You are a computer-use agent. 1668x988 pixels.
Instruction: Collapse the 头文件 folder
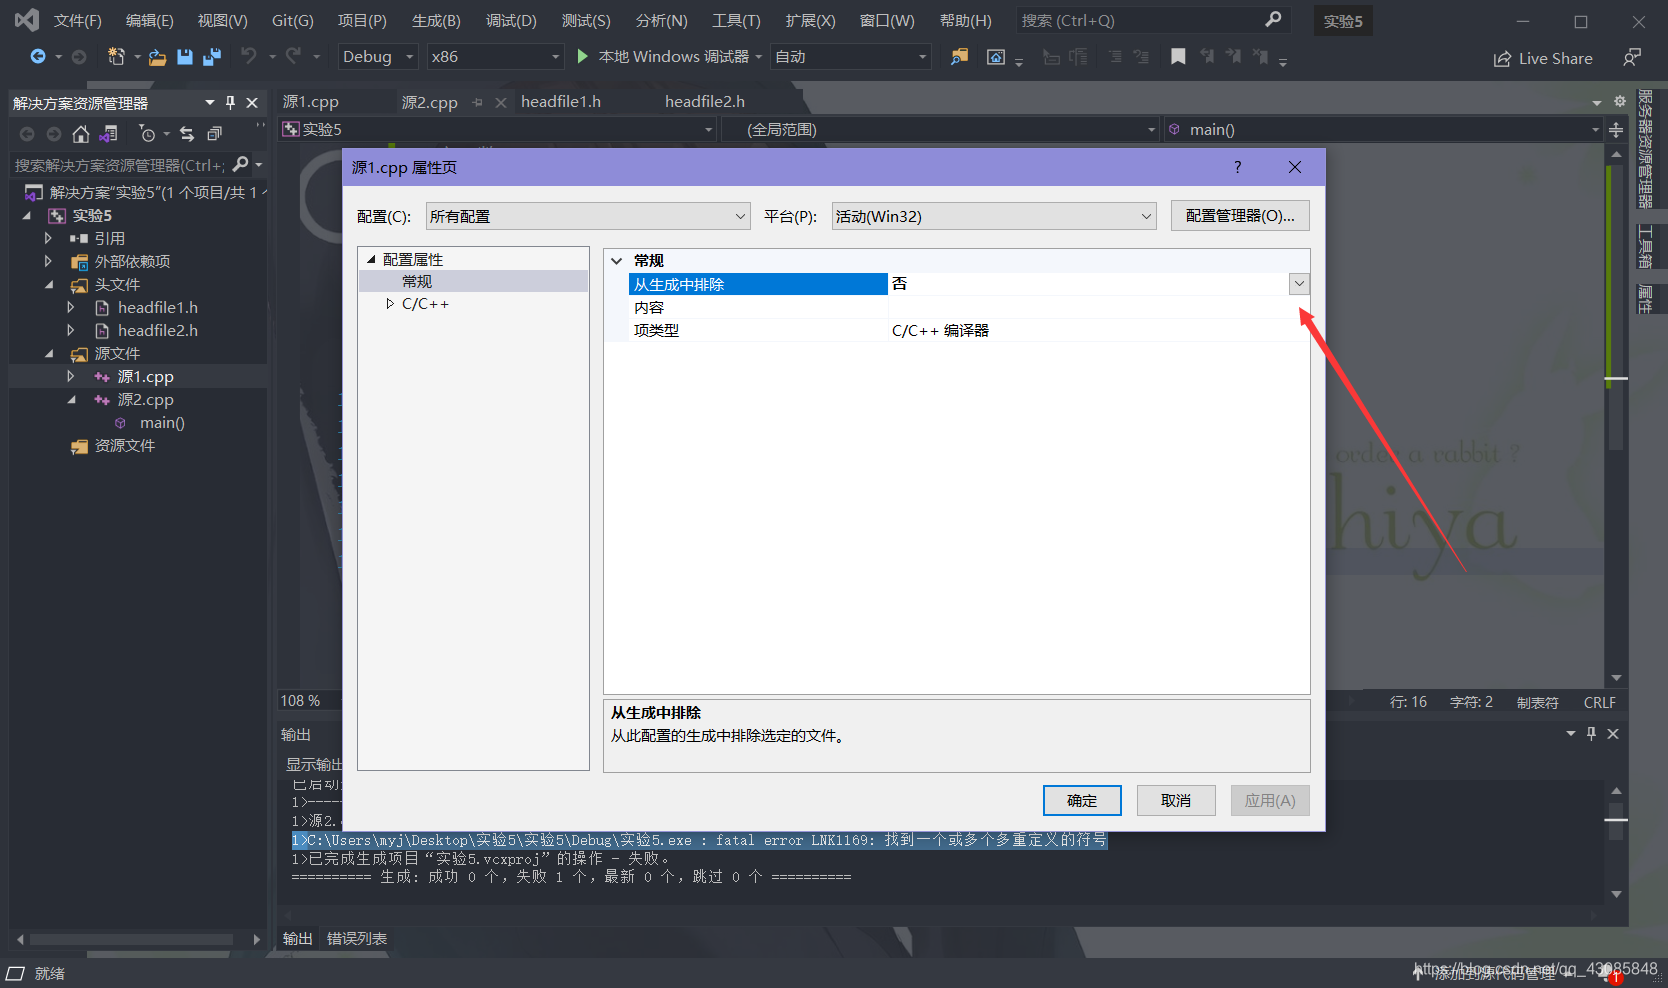(x=49, y=285)
